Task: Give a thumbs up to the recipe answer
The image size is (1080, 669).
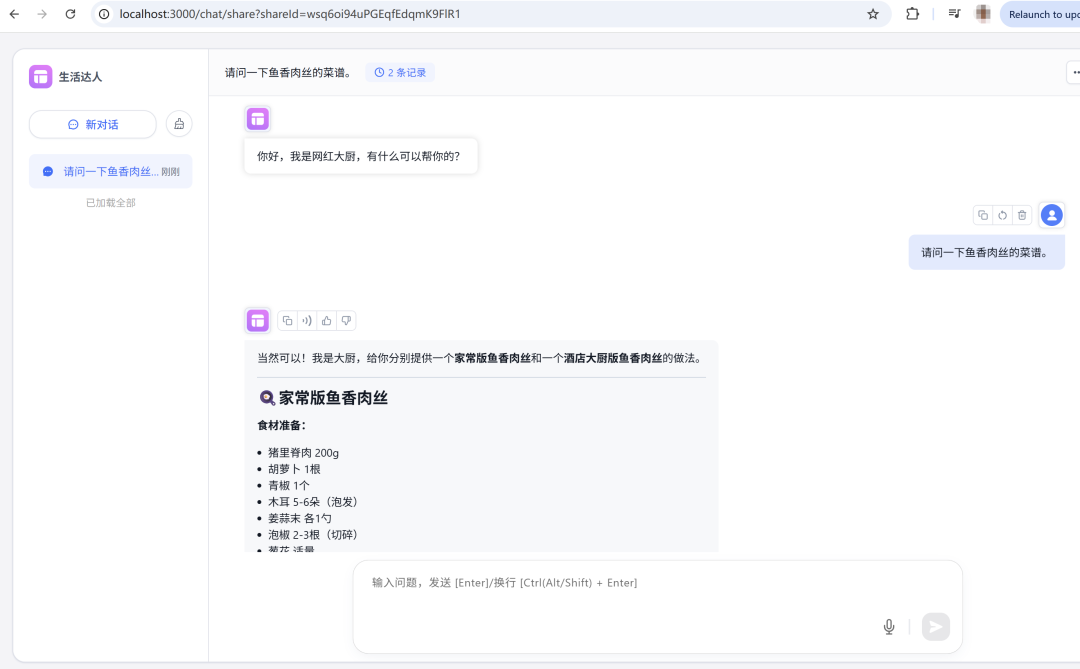Action: [x=327, y=320]
